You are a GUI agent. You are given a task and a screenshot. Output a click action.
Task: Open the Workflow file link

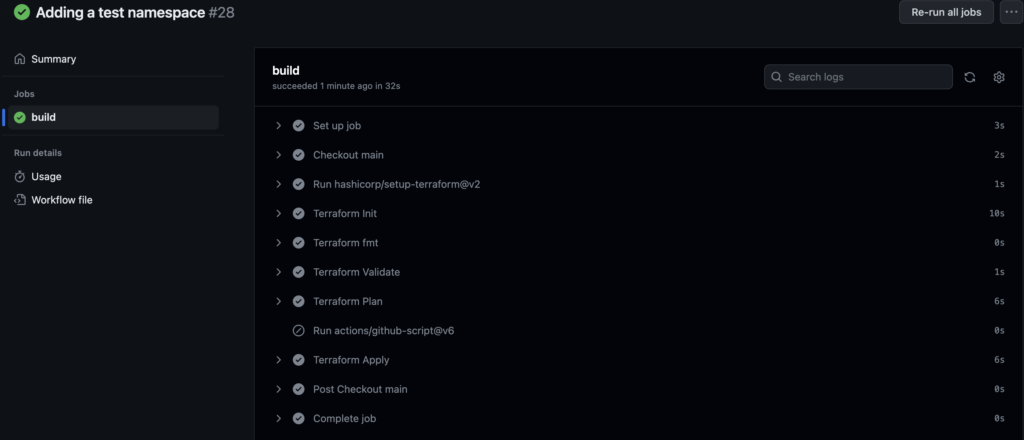[61, 200]
